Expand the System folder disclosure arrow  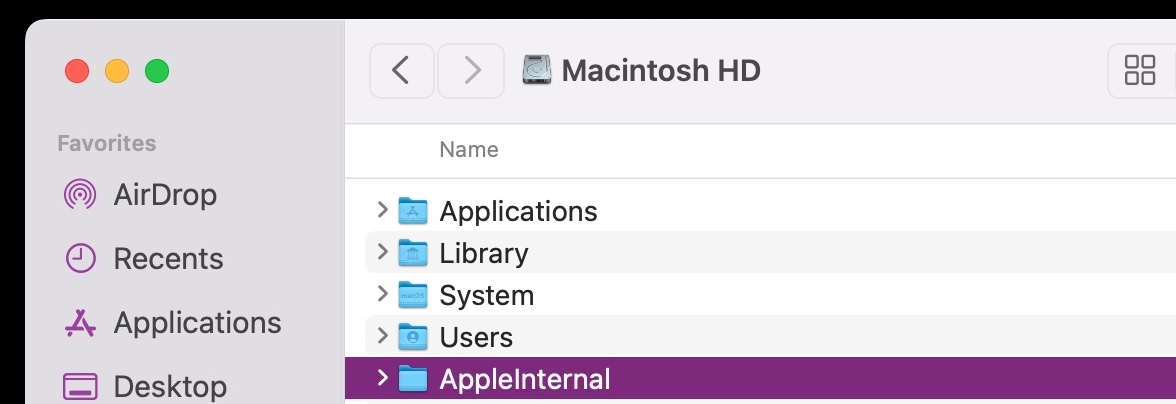[x=382, y=294]
